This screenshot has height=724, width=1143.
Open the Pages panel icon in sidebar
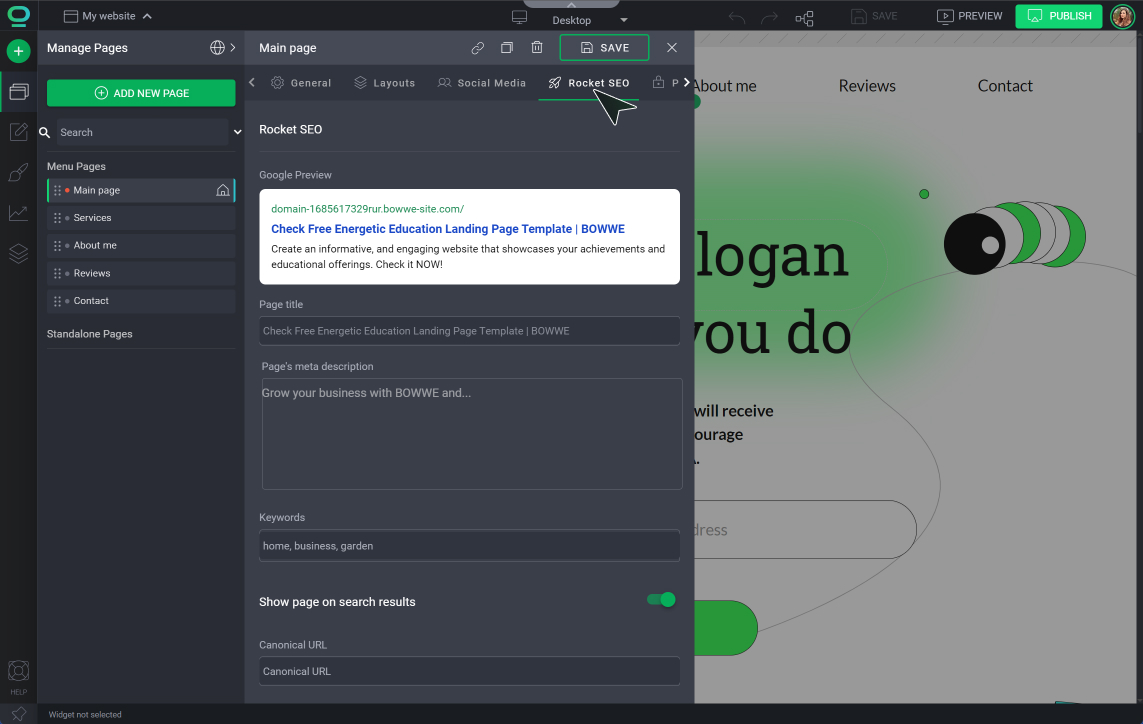(x=18, y=91)
